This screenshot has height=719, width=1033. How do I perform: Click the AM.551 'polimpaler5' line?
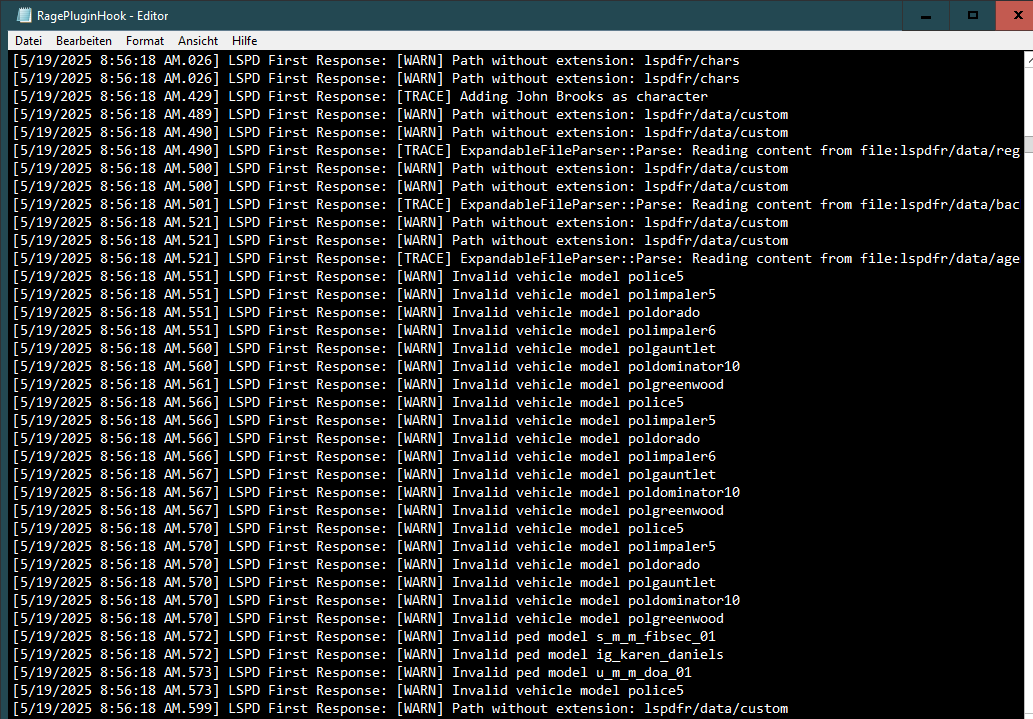coord(364,295)
